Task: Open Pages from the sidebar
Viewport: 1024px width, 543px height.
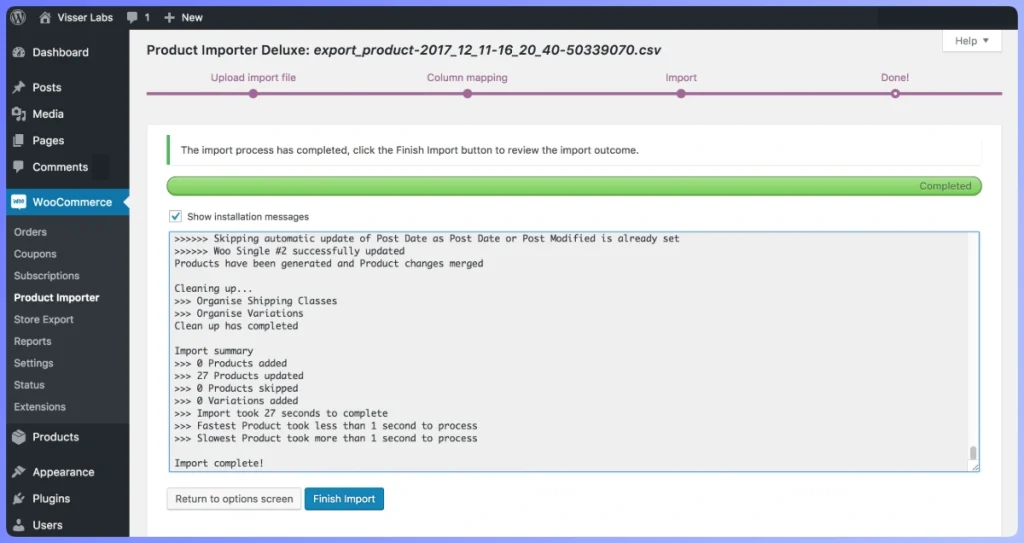Action: coord(48,140)
